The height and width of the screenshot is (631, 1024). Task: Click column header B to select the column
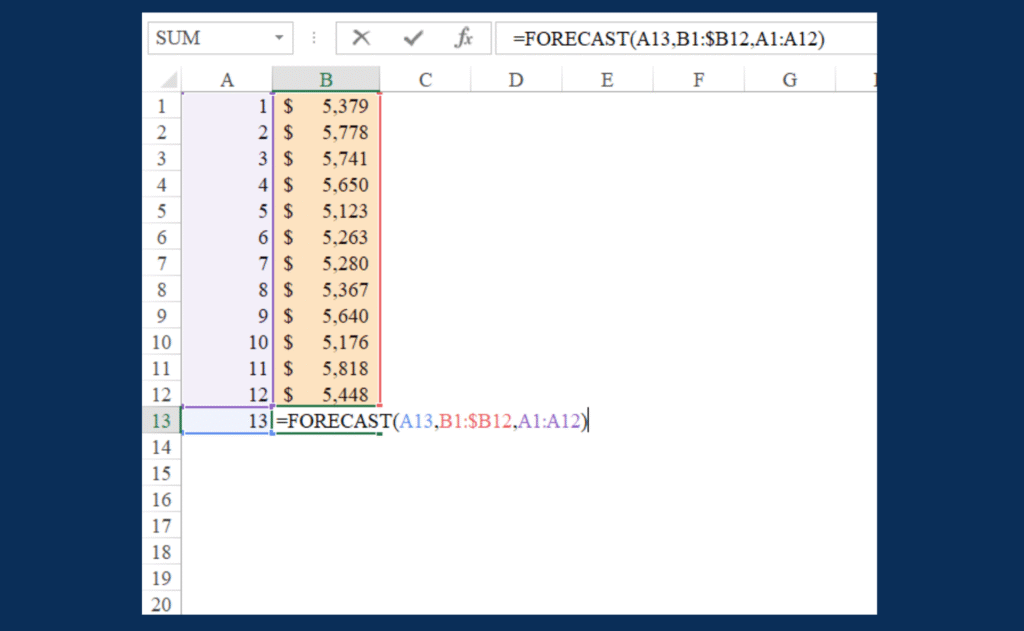(x=326, y=79)
